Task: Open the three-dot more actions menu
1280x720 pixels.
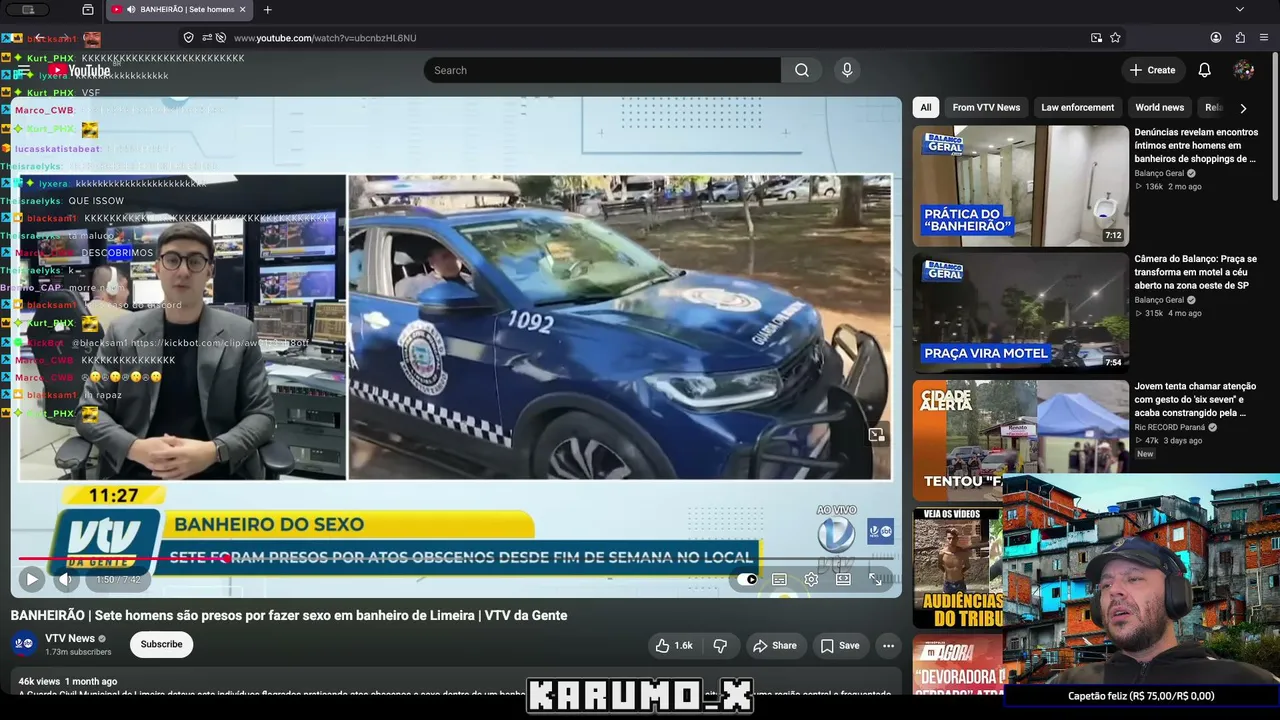Action: (888, 646)
